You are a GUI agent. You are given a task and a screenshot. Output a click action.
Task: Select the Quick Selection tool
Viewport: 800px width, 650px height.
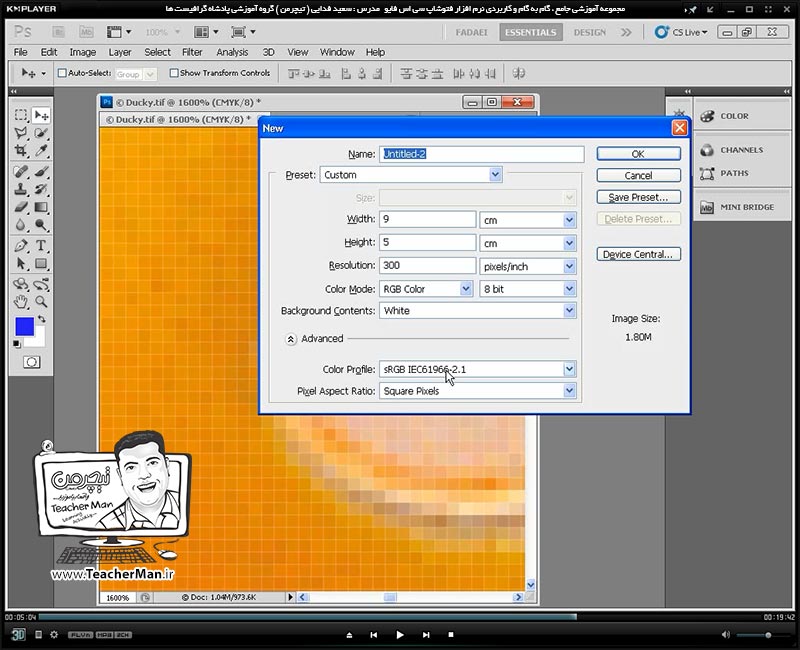[41, 133]
